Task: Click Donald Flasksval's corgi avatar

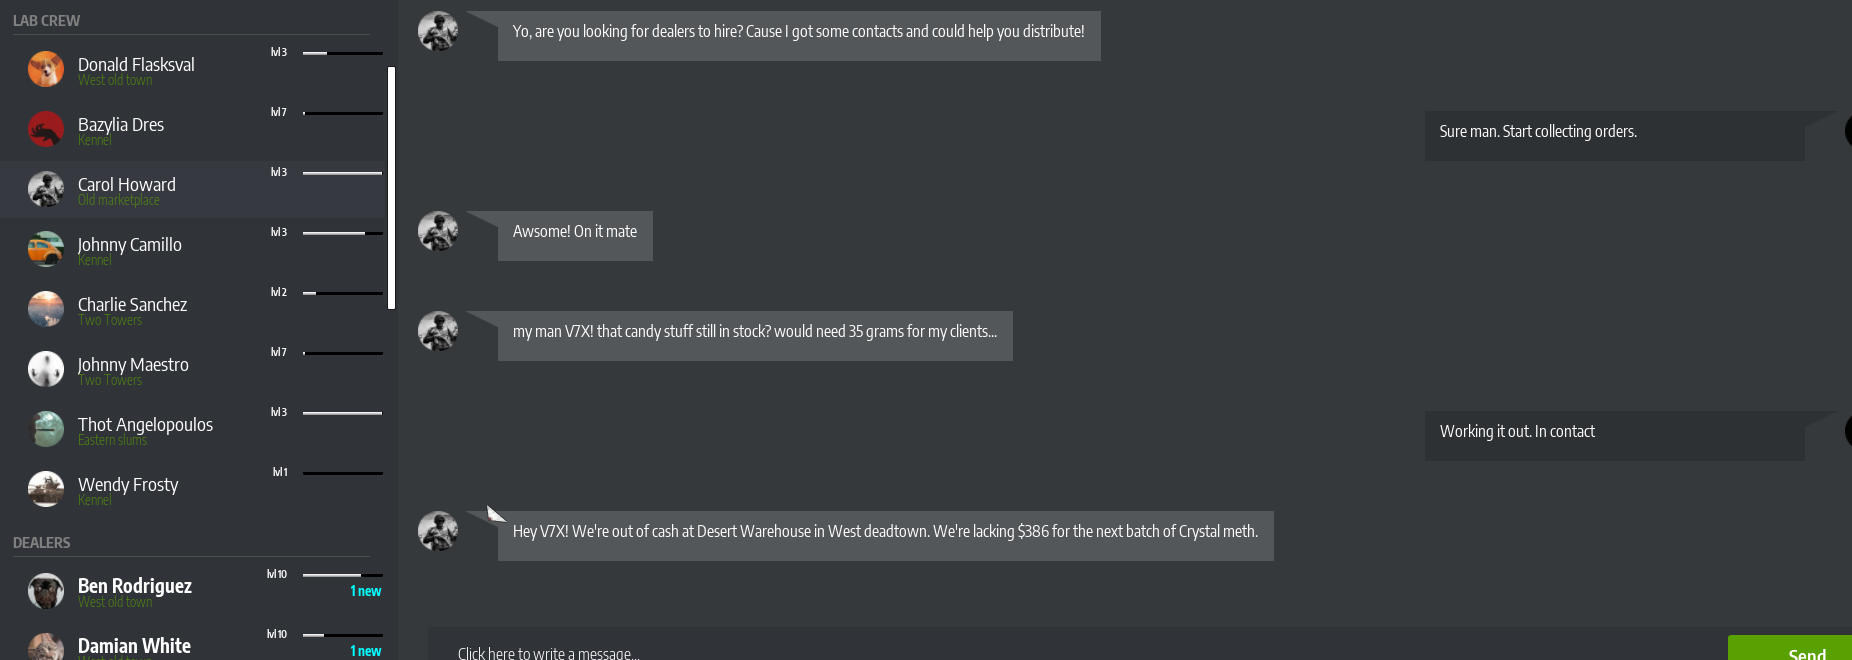Action: pos(46,69)
